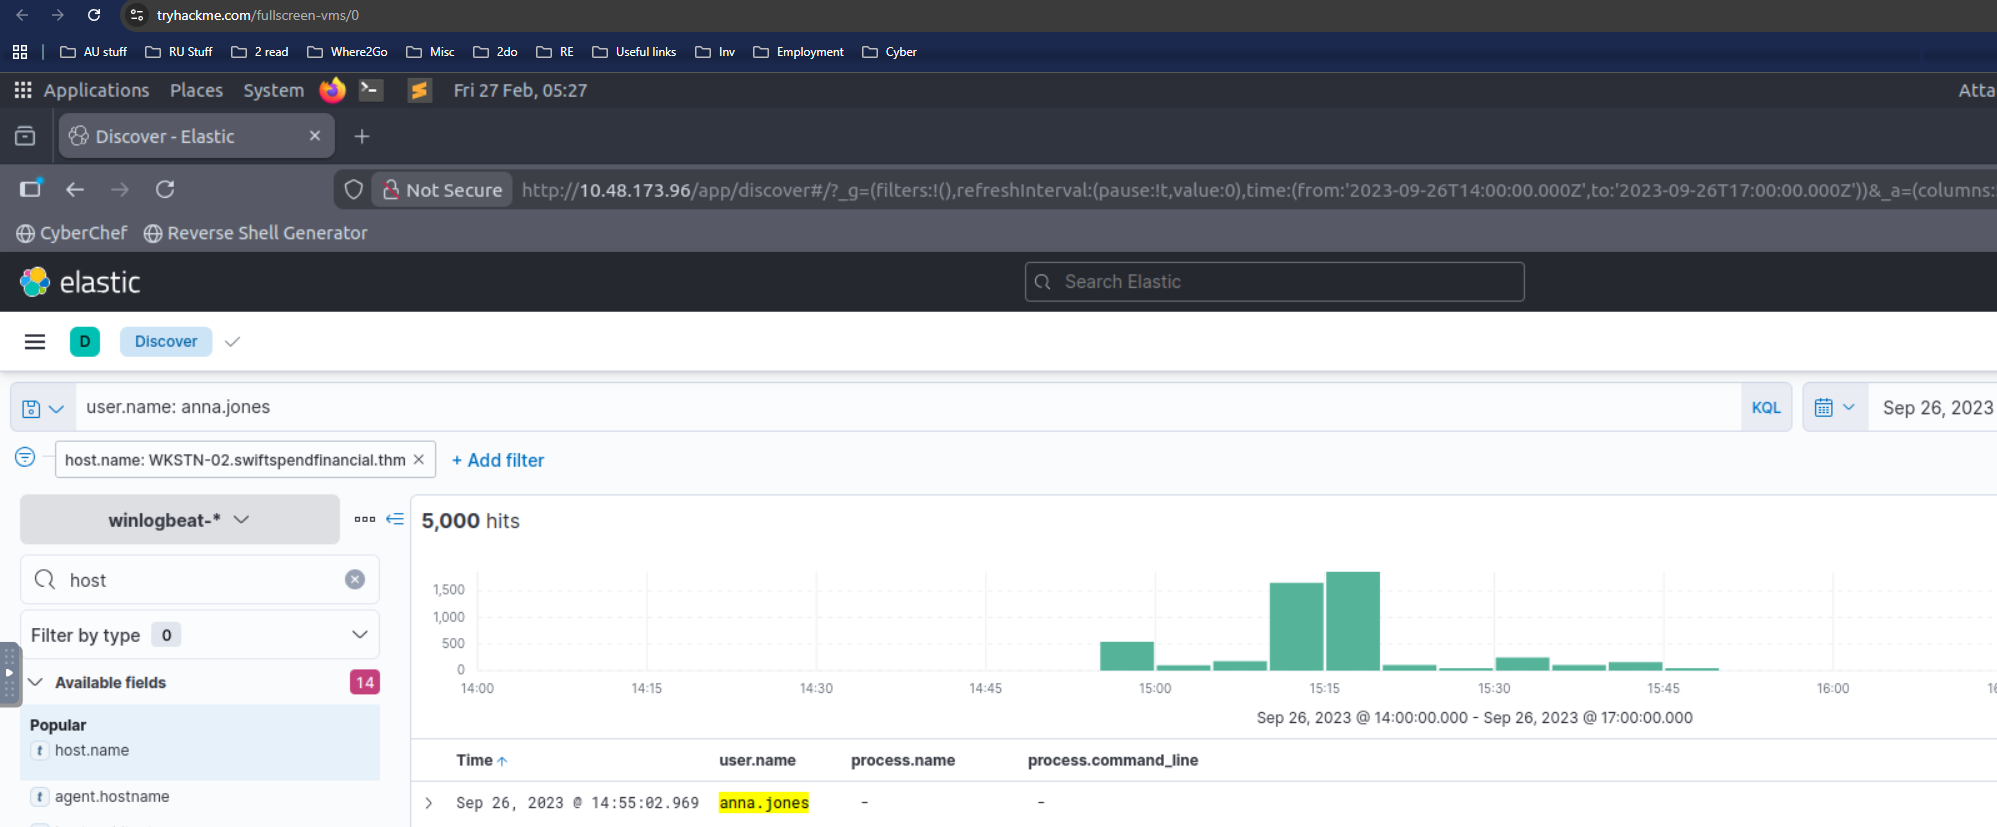Clear the 'host' field search text
This screenshot has width=1997, height=827.
point(355,580)
